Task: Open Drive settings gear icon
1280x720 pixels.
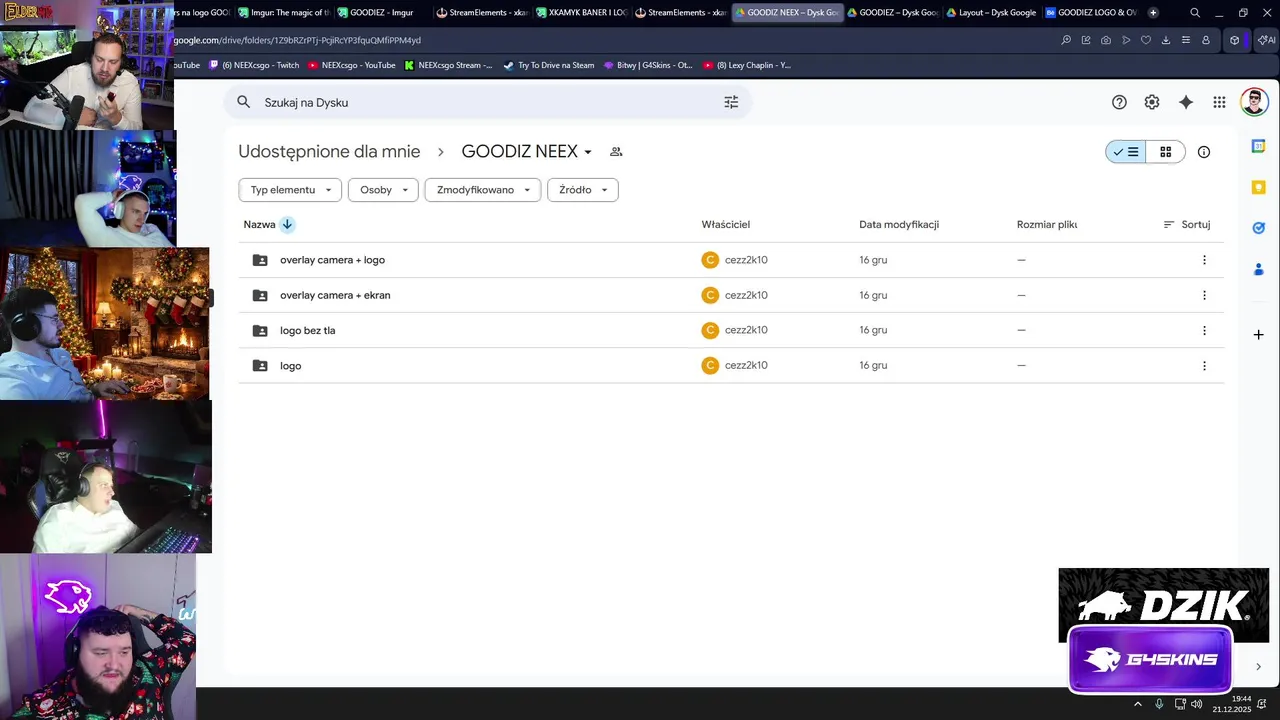Action: click(x=1152, y=102)
